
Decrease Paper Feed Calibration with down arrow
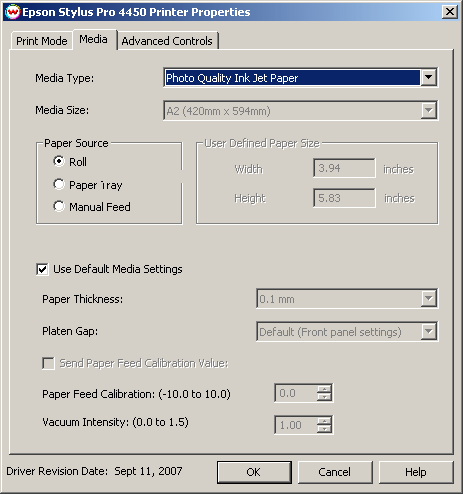pos(324,397)
